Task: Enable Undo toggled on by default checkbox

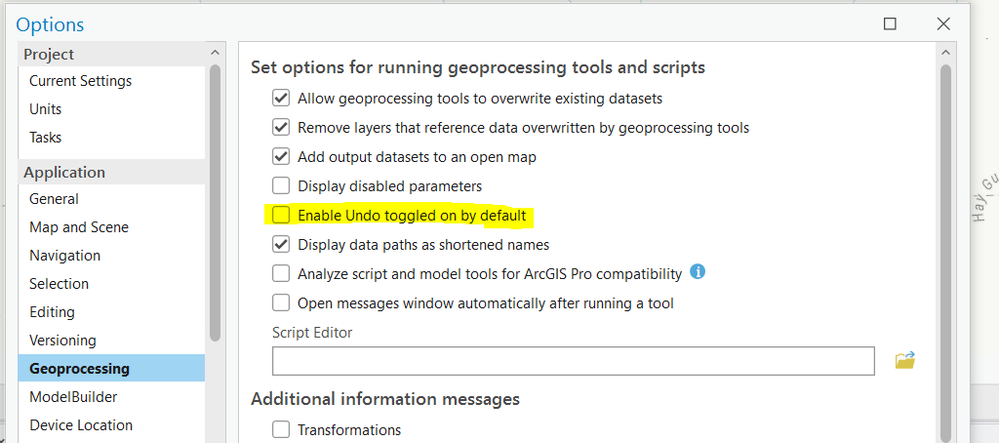Action: (x=281, y=215)
